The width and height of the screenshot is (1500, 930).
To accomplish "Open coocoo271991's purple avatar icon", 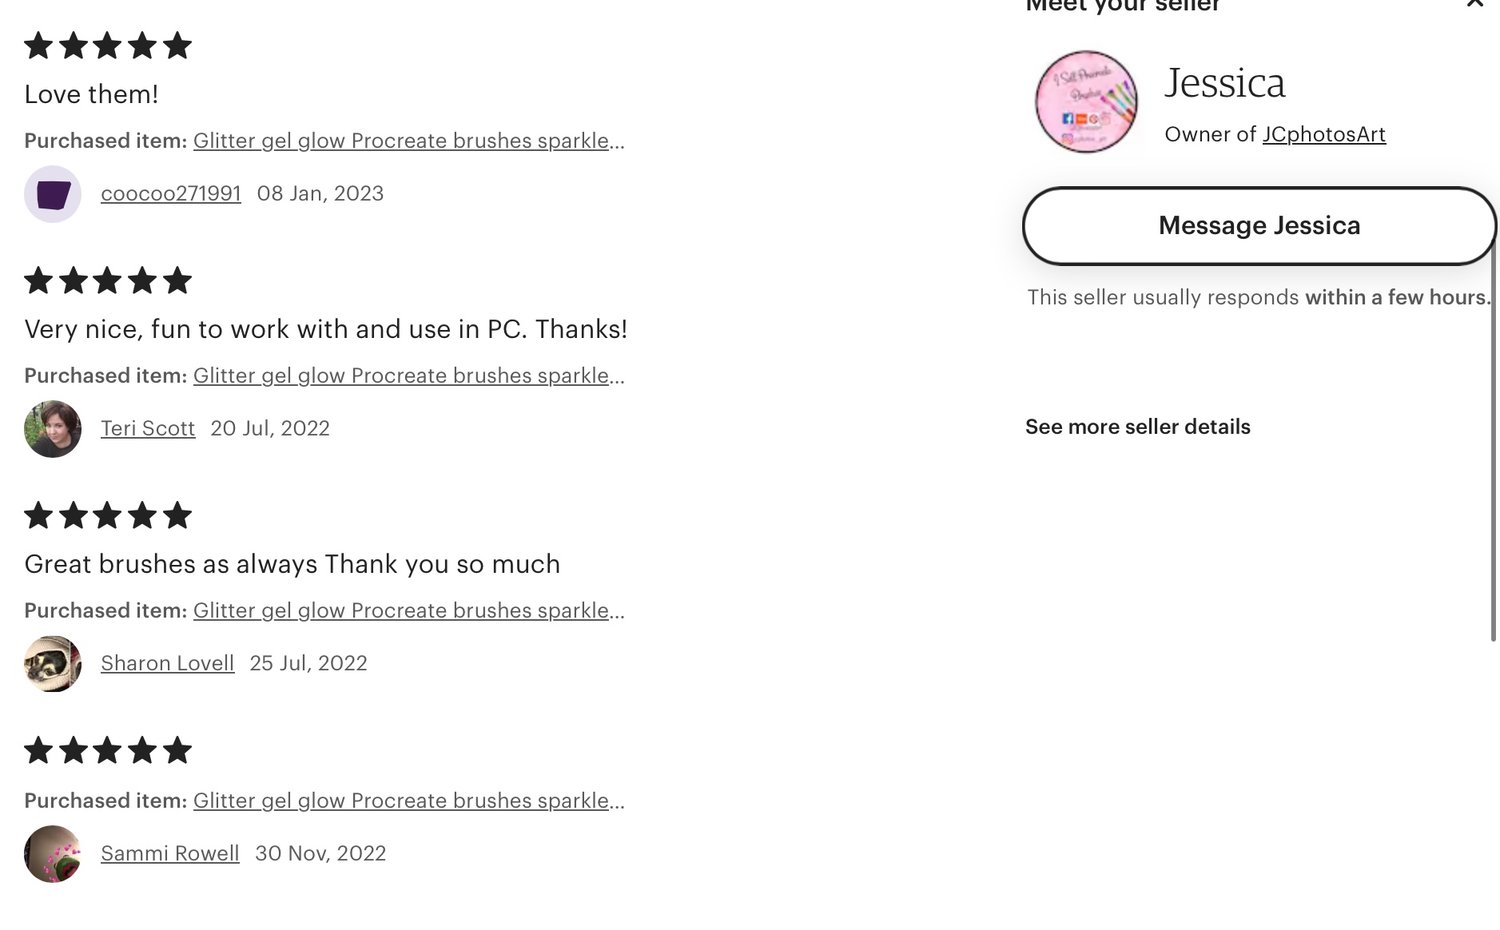I will tap(52, 194).
